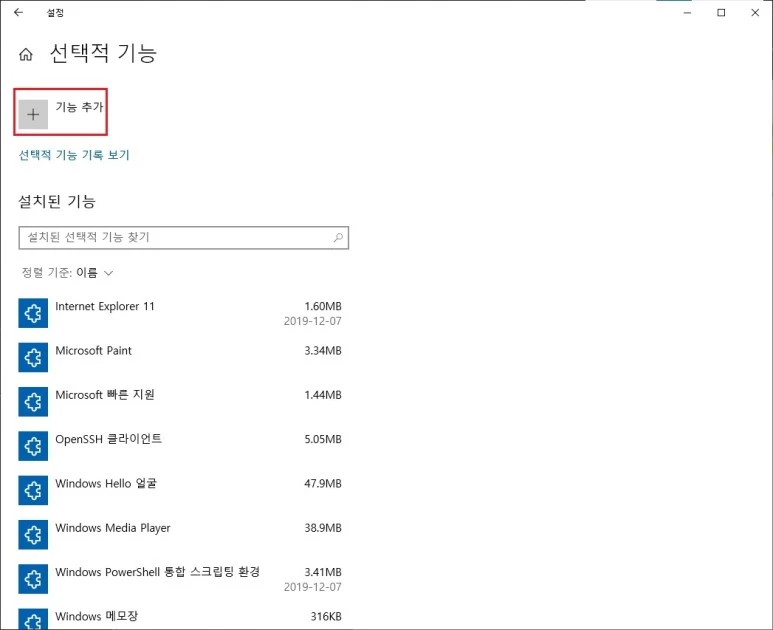Open Settings home via house icon
This screenshot has height=630, width=773.
(x=26, y=54)
